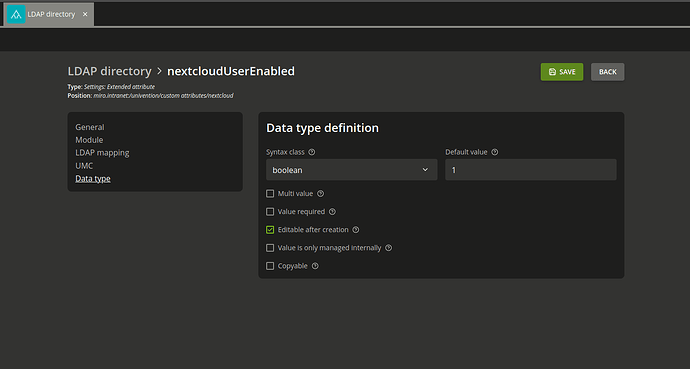The height and width of the screenshot is (369, 690).
Task: Click the Type: Settings: Extended attribute text
Action: 111,87
